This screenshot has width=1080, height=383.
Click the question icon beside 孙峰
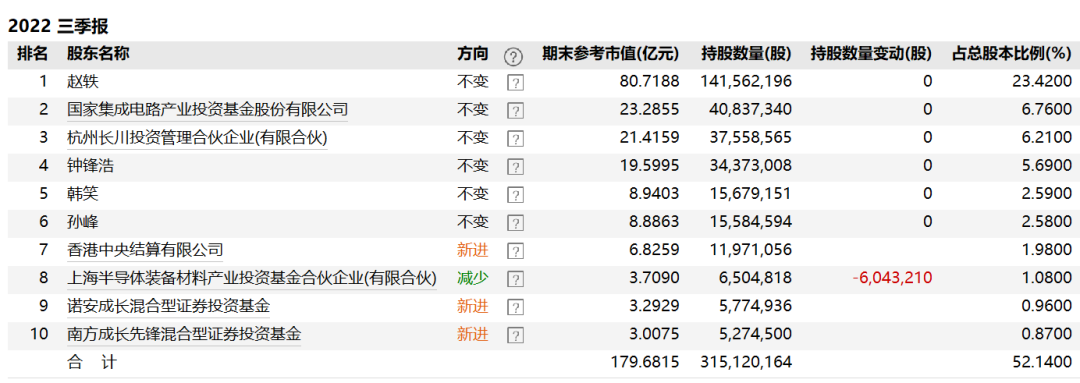pos(515,223)
